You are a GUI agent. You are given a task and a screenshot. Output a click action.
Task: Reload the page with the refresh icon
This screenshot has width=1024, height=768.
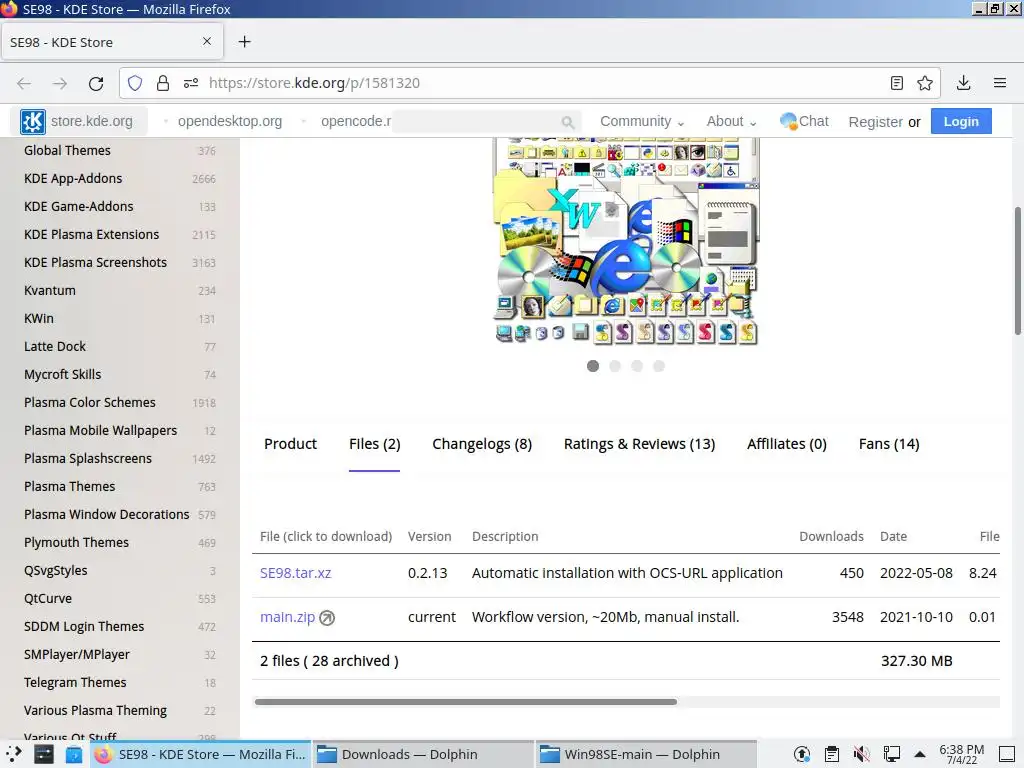pyautogui.click(x=96, y=83)
